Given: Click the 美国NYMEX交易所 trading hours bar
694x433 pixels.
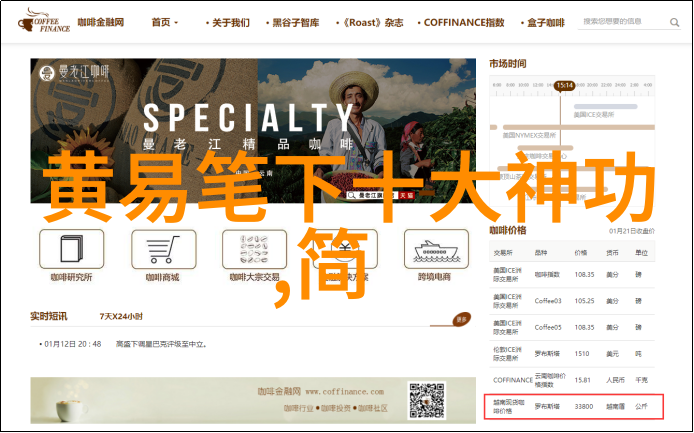Looking at the screenshot, I should click(578, 128).
